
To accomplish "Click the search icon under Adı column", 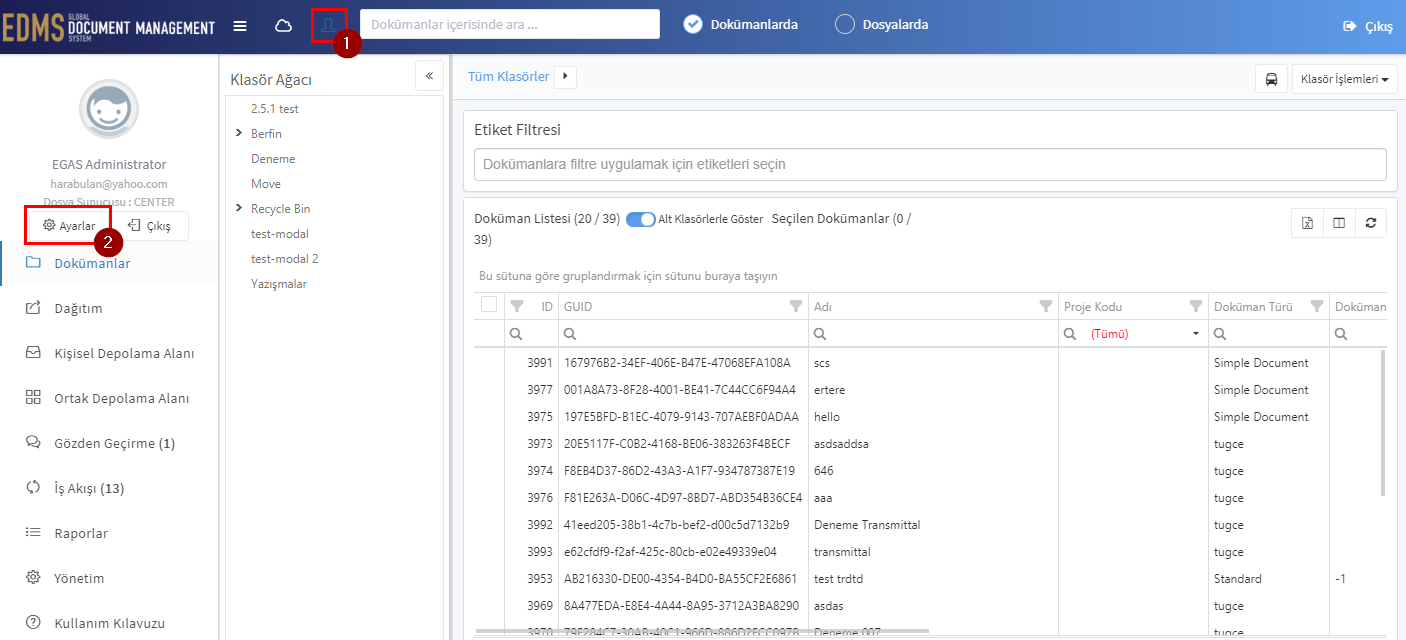I will (820, 333).
